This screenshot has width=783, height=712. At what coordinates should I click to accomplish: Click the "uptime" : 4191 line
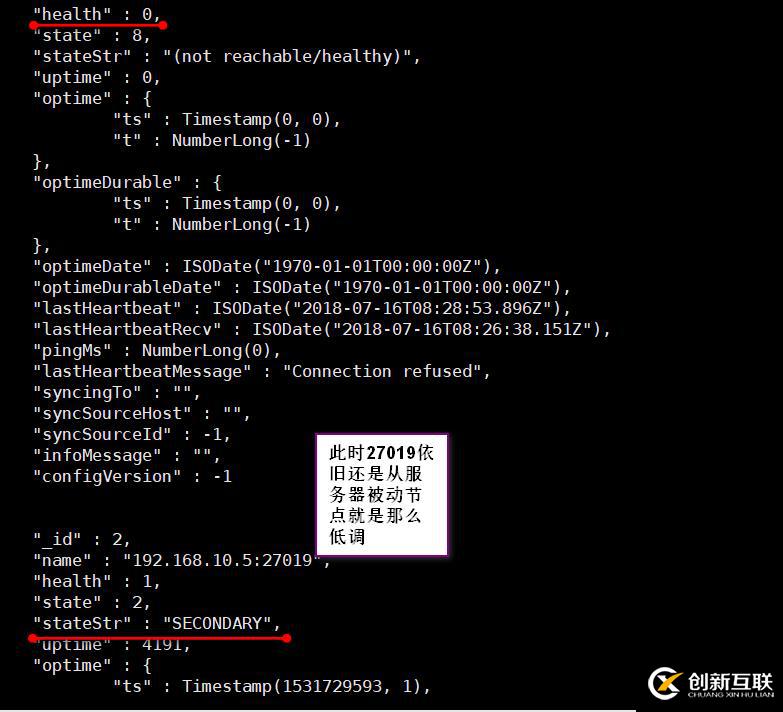[x=112, y=645]
